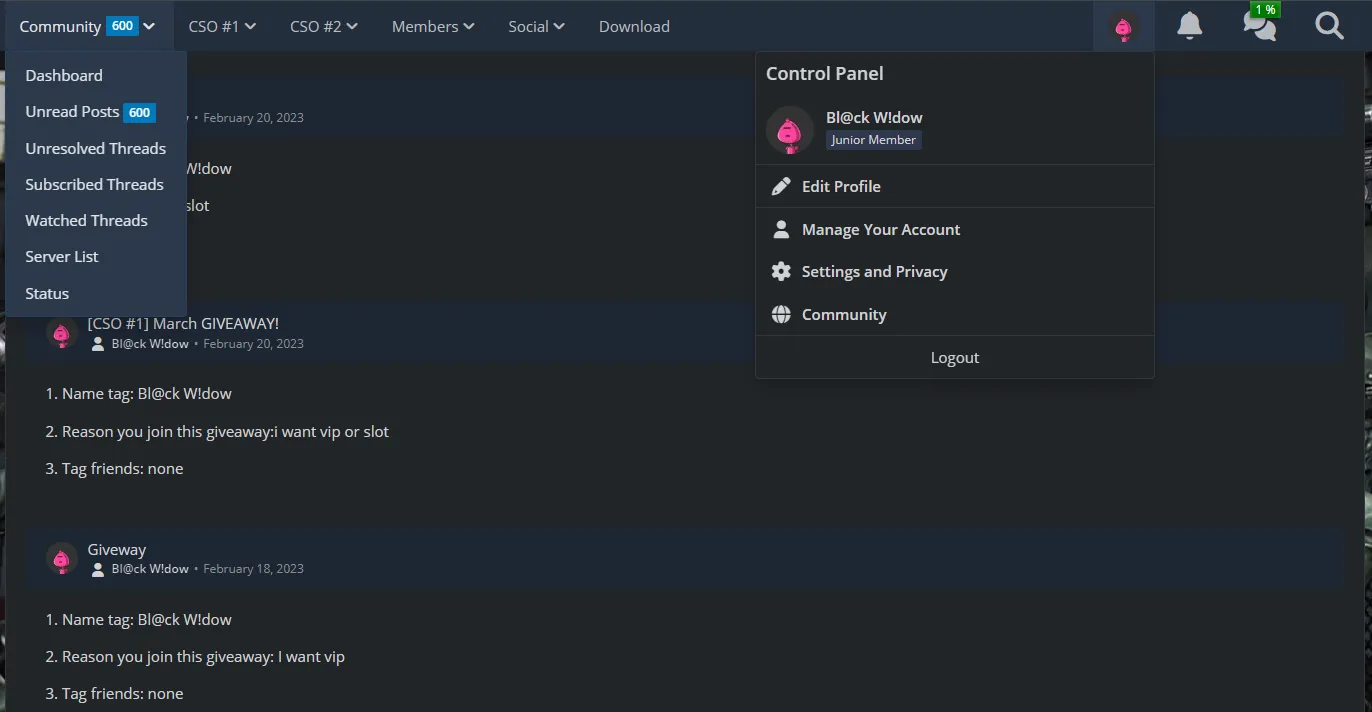Viewport: 1372px width, 712px height.
Task: Expand the CSO #2 dropdown menu
Action: (324, 26)
